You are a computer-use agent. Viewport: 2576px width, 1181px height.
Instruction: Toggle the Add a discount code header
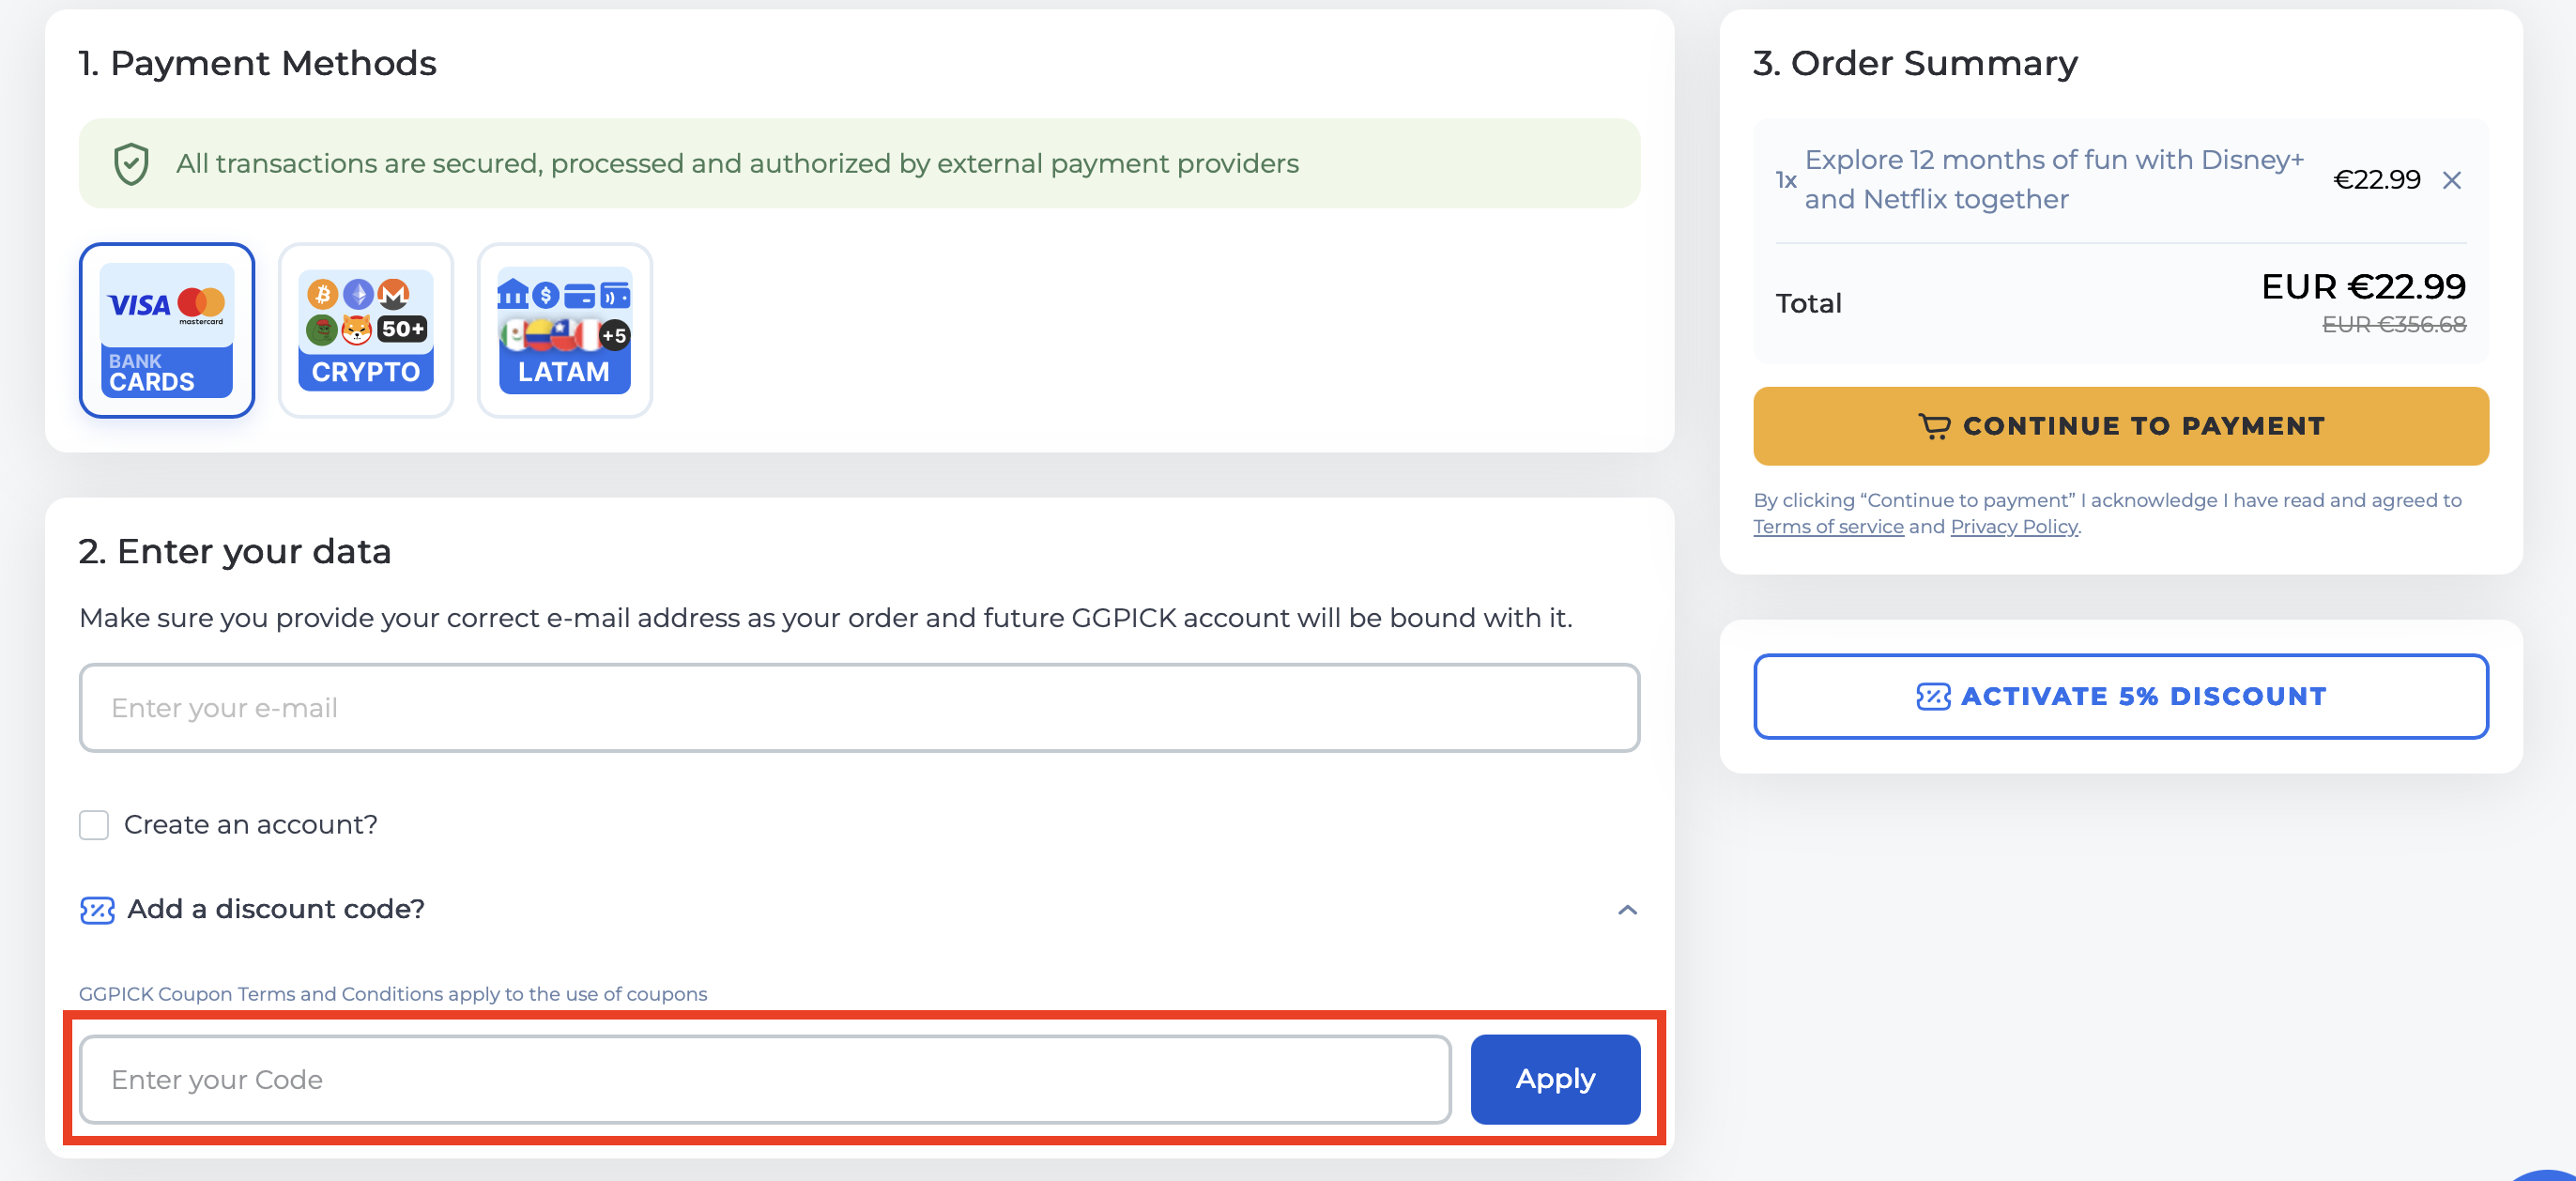tap(276, 909)
